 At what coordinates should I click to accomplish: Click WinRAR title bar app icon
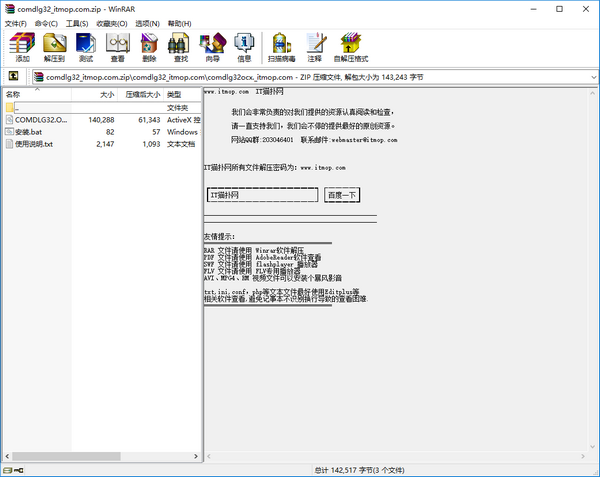click(9, 9)
